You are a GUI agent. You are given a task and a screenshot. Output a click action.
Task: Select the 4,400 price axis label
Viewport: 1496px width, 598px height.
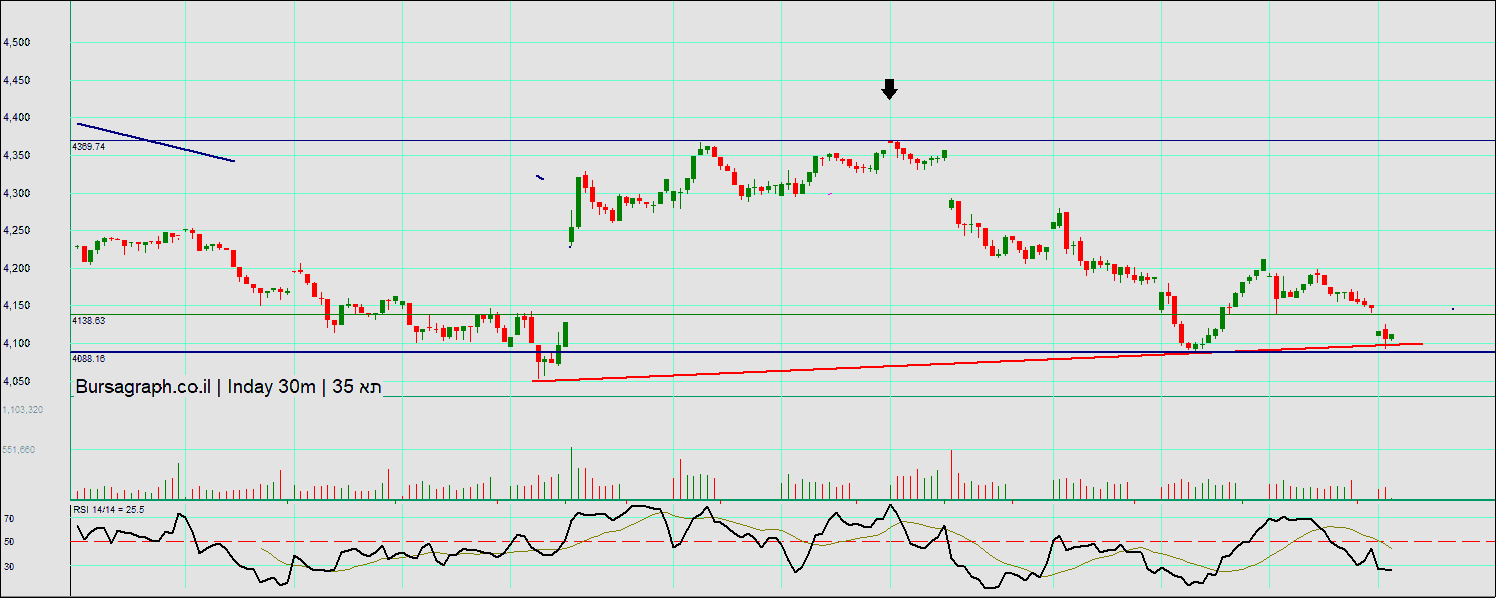(16, 118)
